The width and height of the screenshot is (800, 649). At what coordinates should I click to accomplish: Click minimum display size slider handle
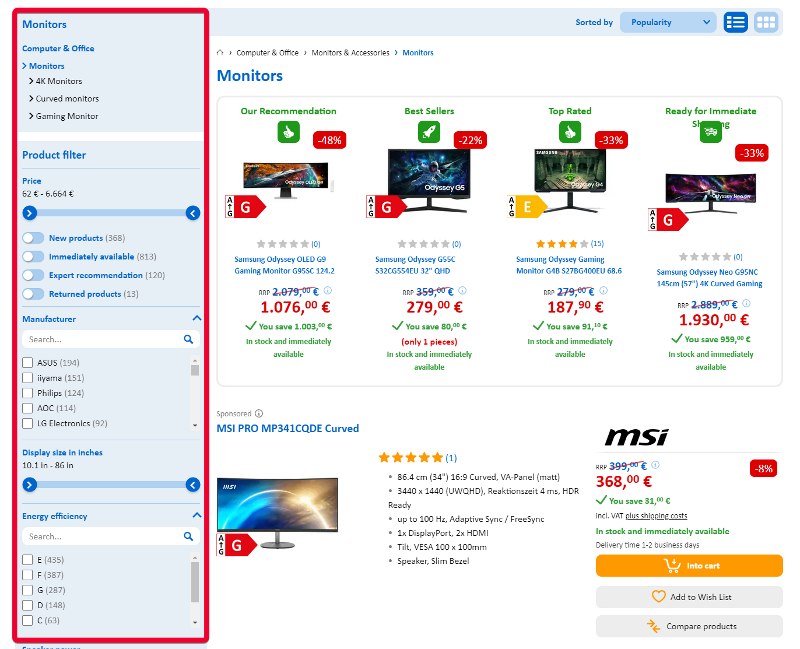[30, 485]
